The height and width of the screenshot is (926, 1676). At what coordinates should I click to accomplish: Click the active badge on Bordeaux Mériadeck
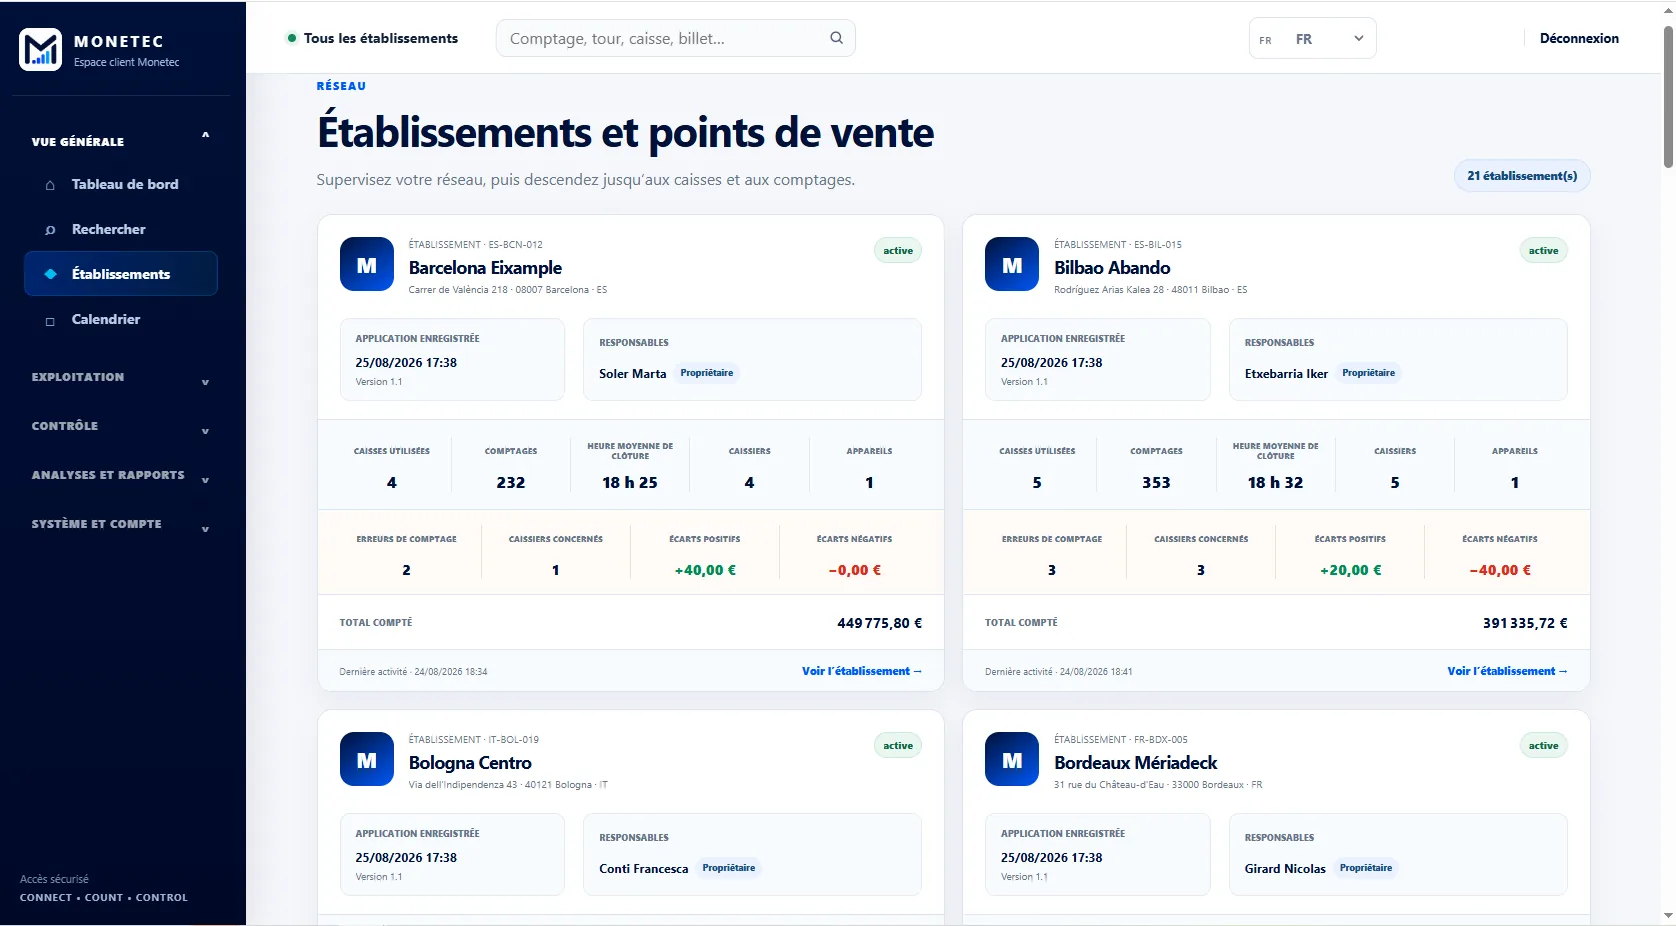click(1543, 746)
